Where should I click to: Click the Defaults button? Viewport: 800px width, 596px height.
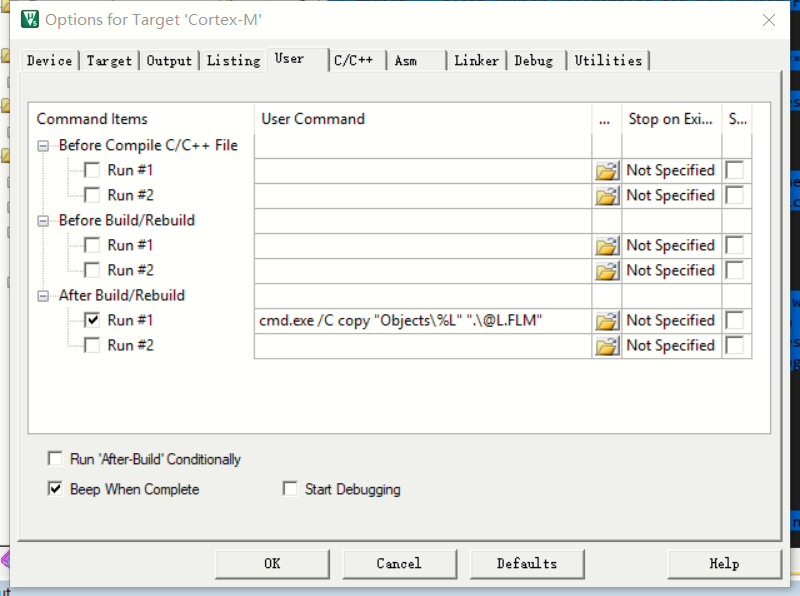pos(527,564)
